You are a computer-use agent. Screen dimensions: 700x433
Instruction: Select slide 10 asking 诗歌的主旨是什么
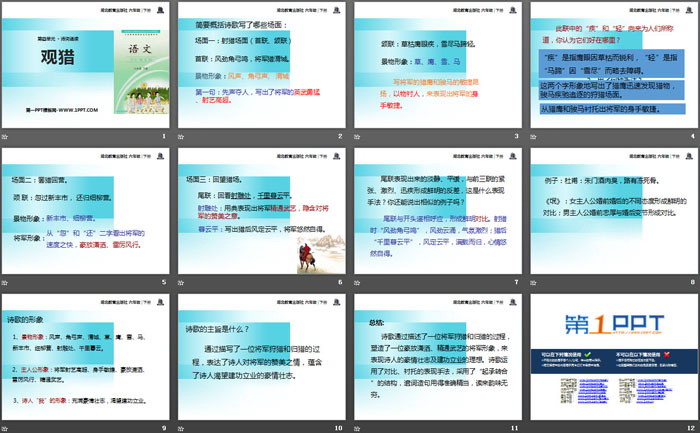pyautogui.click(x=262, y=357)
